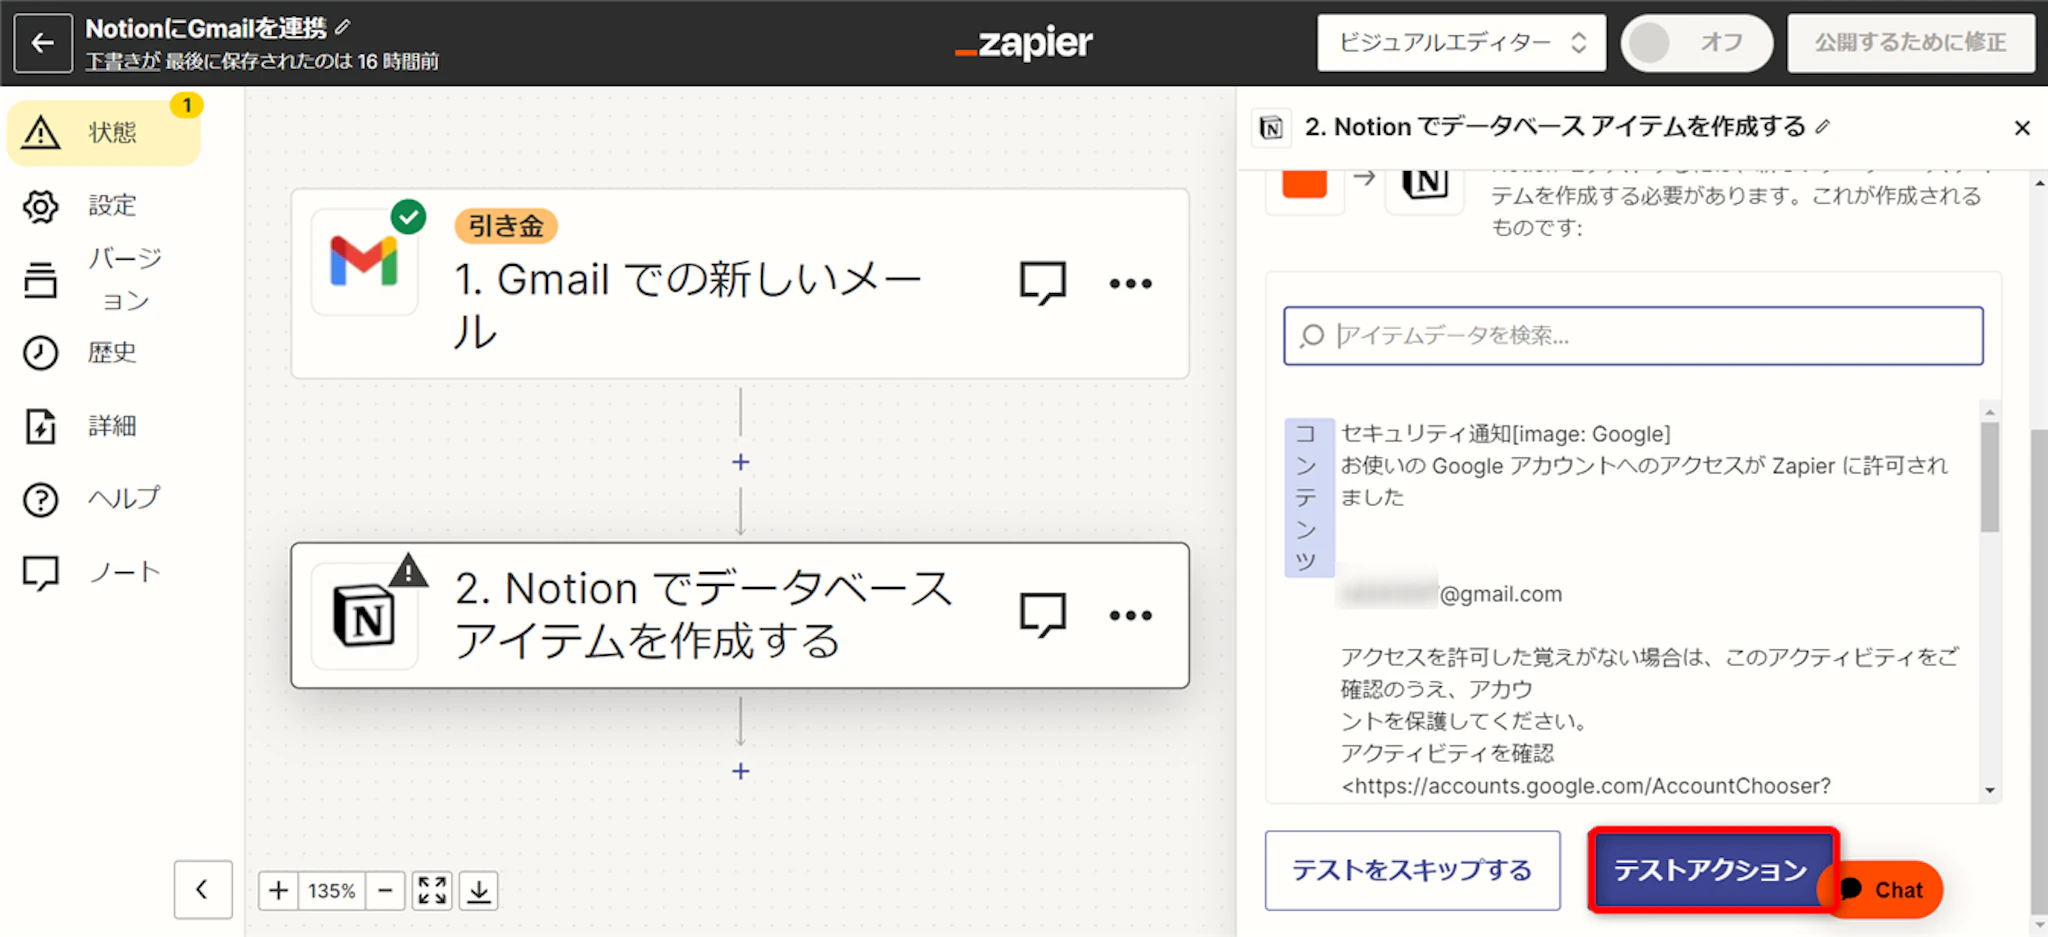Click テストをスキップする button
Viewport: 2048px width, 937px height.
coord(1411,870)
